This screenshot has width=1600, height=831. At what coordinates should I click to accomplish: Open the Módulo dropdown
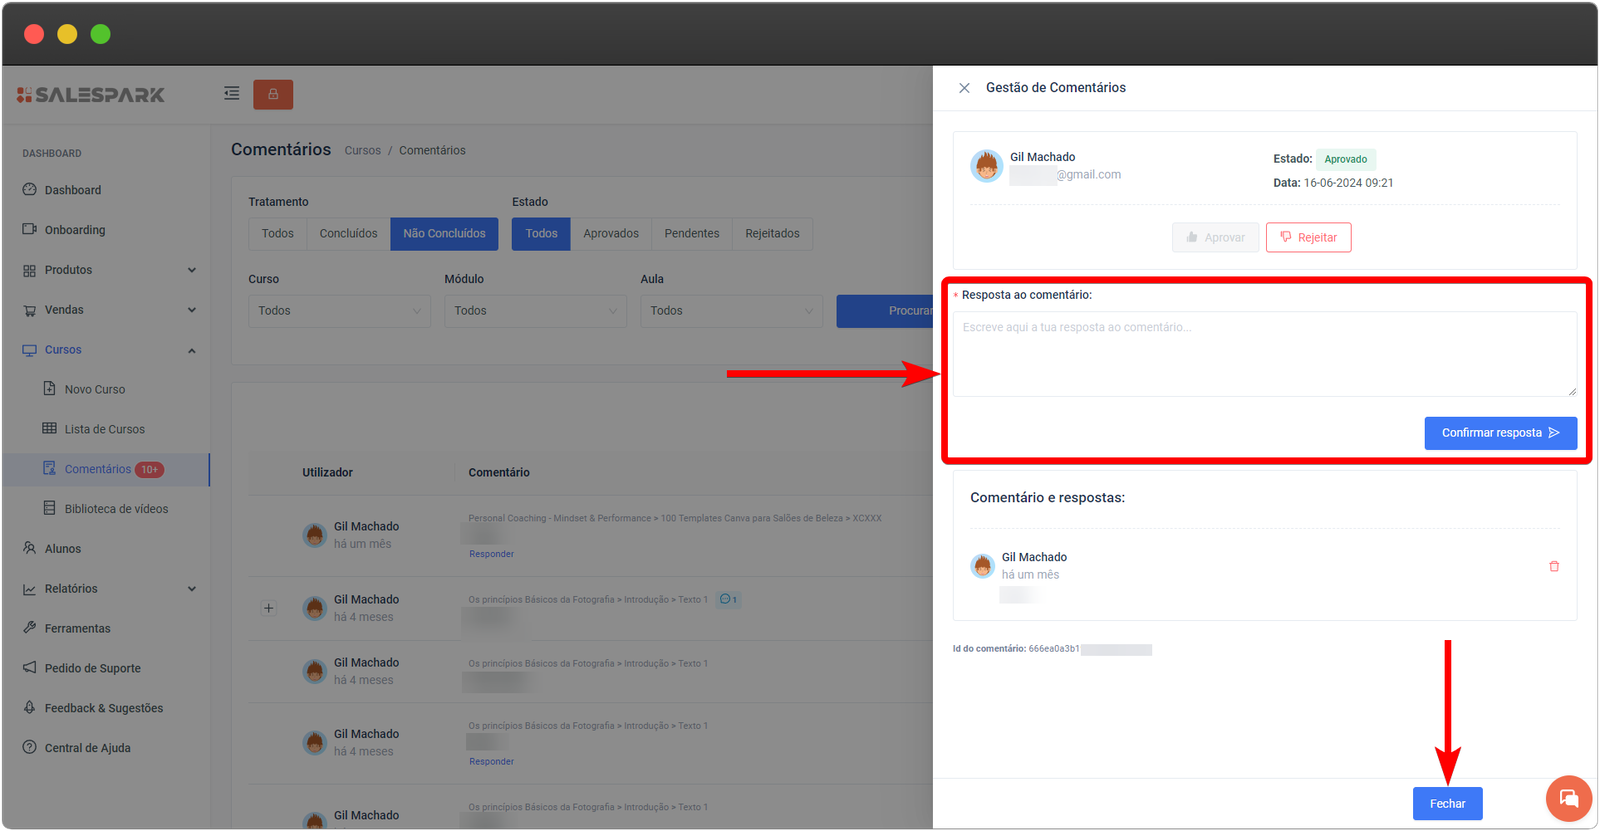click(x=535, y=311)
